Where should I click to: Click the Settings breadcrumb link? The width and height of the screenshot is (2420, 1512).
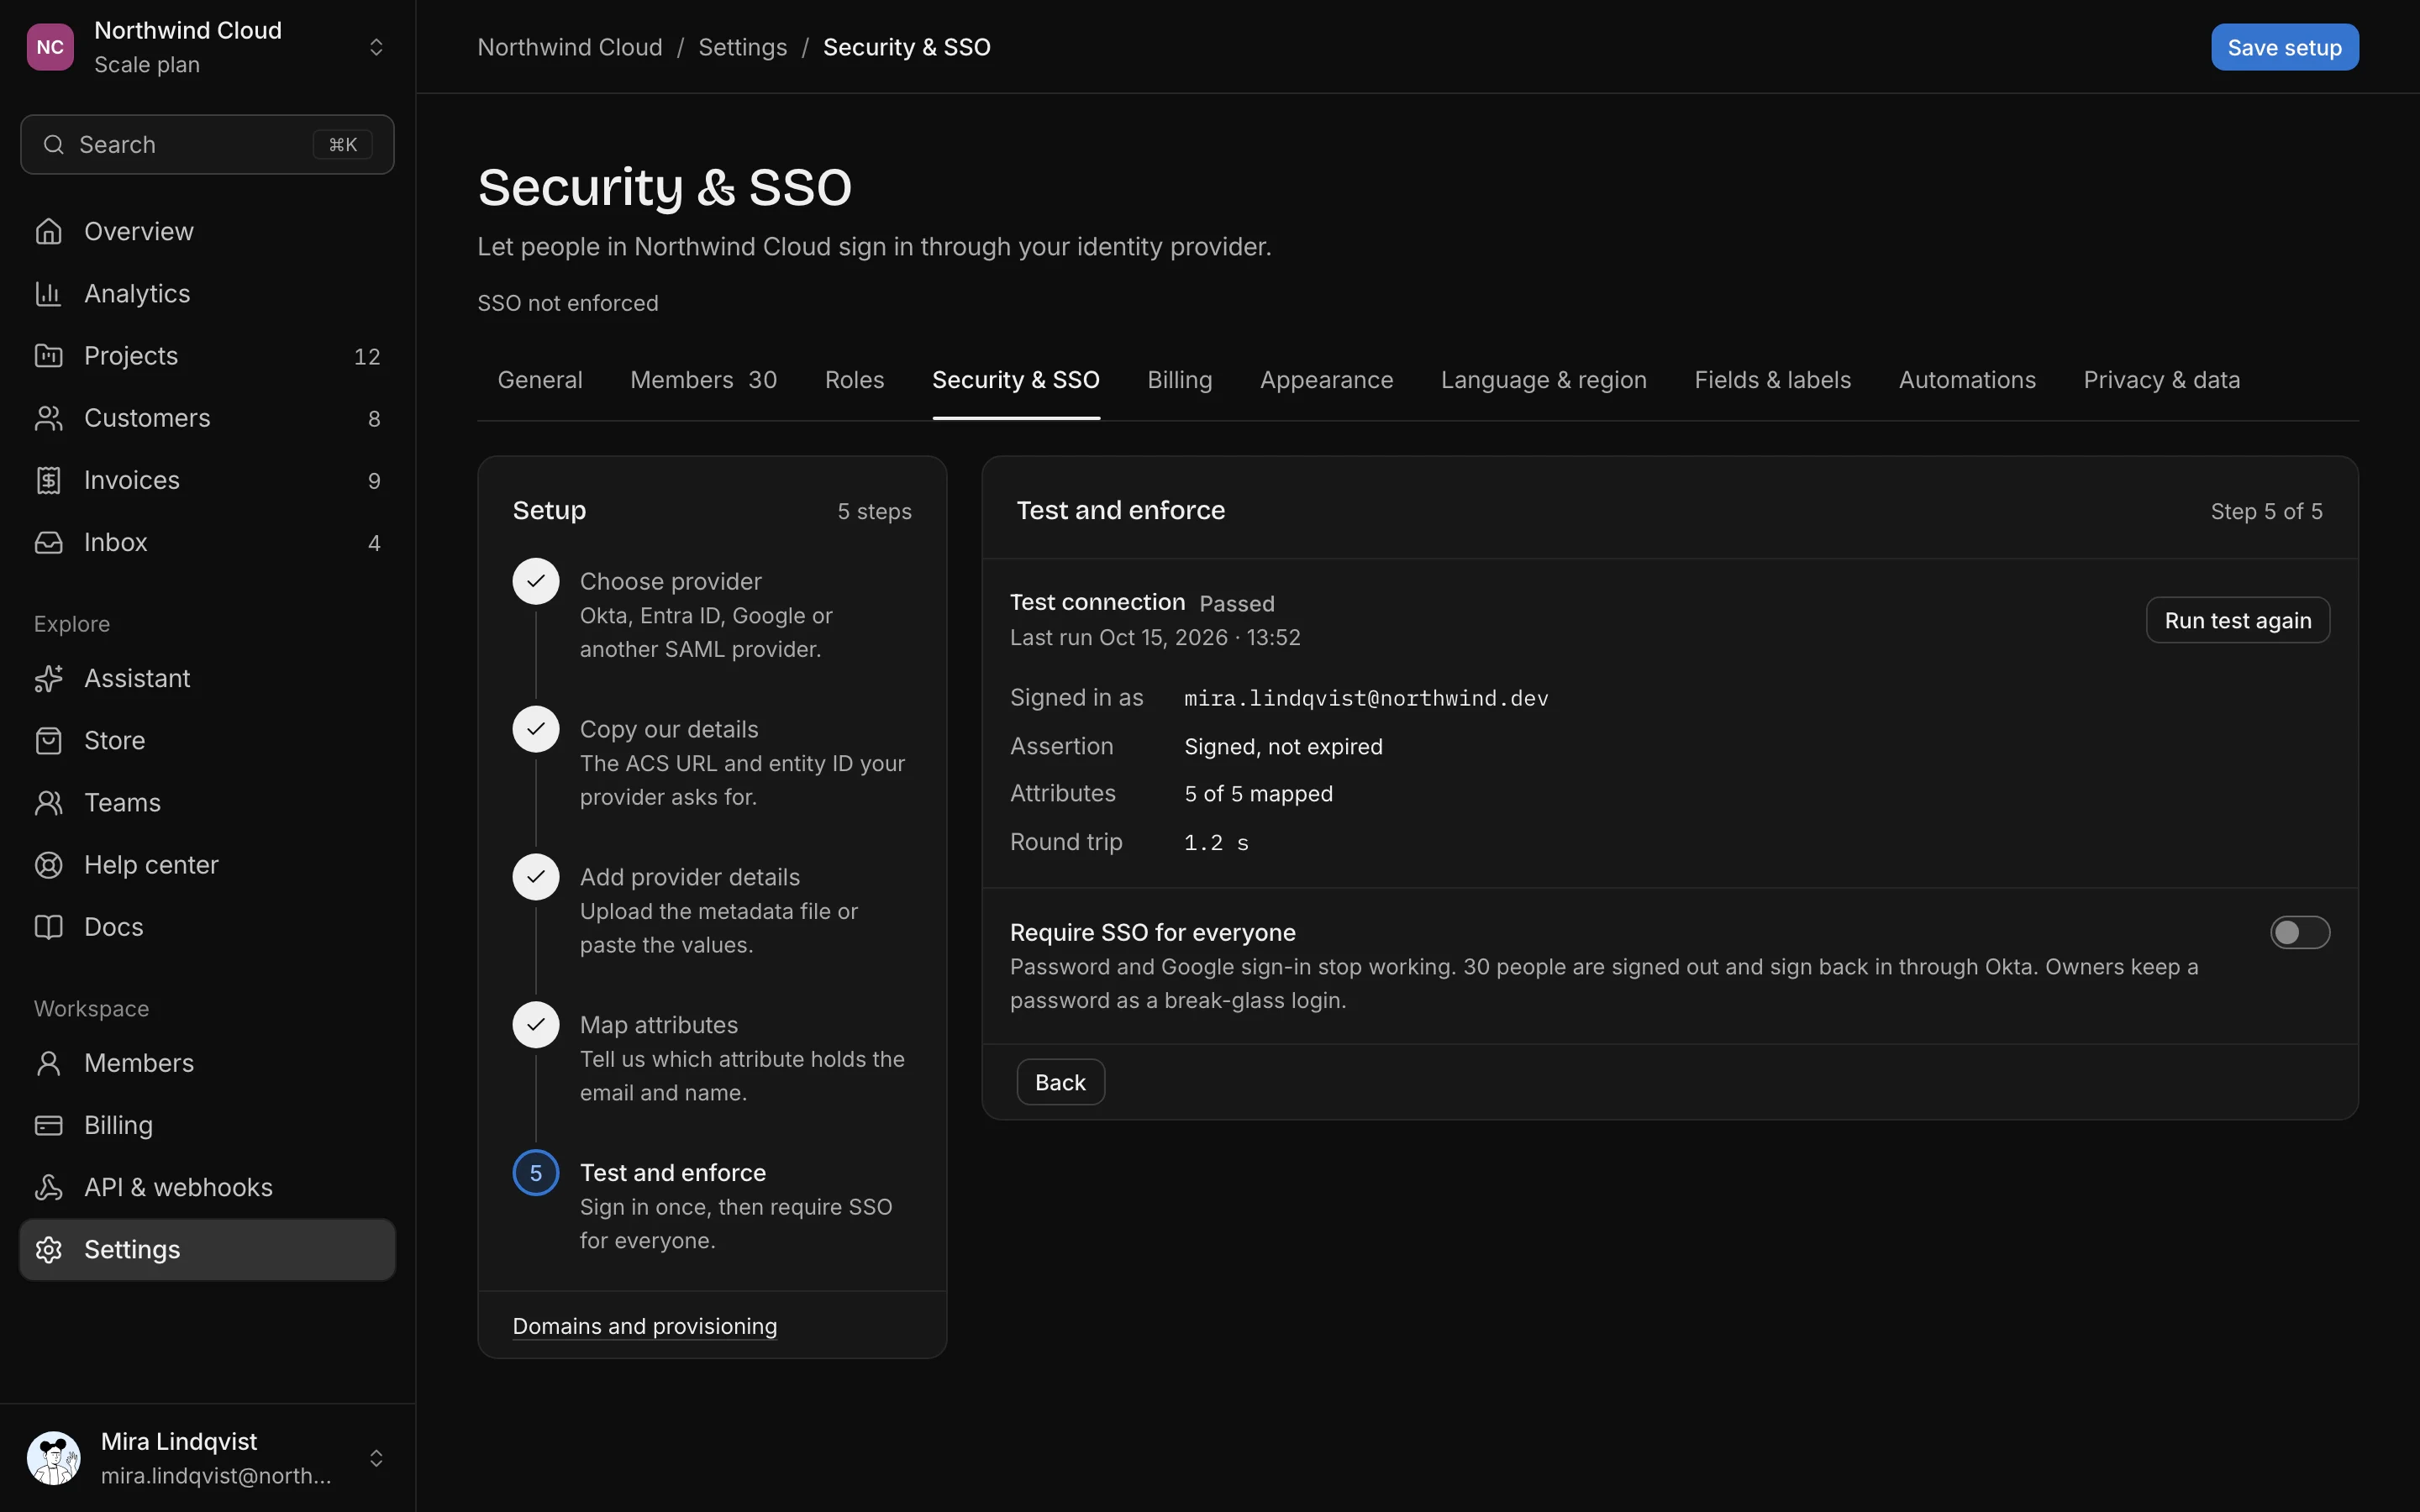coord(742,47)
